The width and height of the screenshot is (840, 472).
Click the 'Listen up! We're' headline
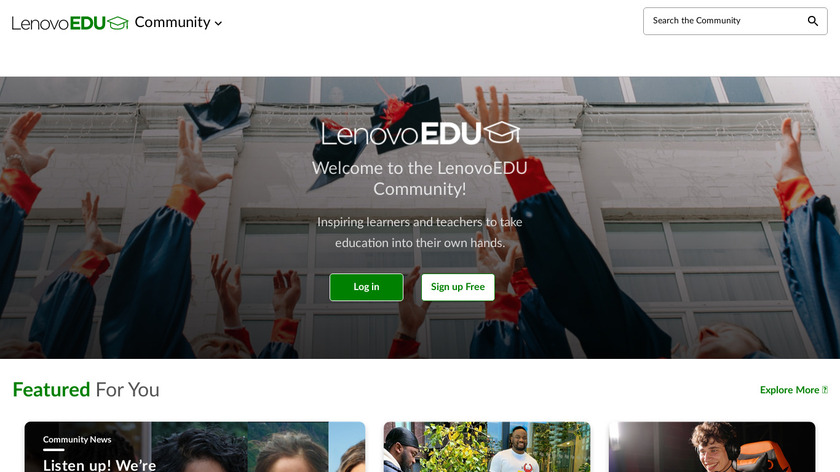[x=100, y=465]
